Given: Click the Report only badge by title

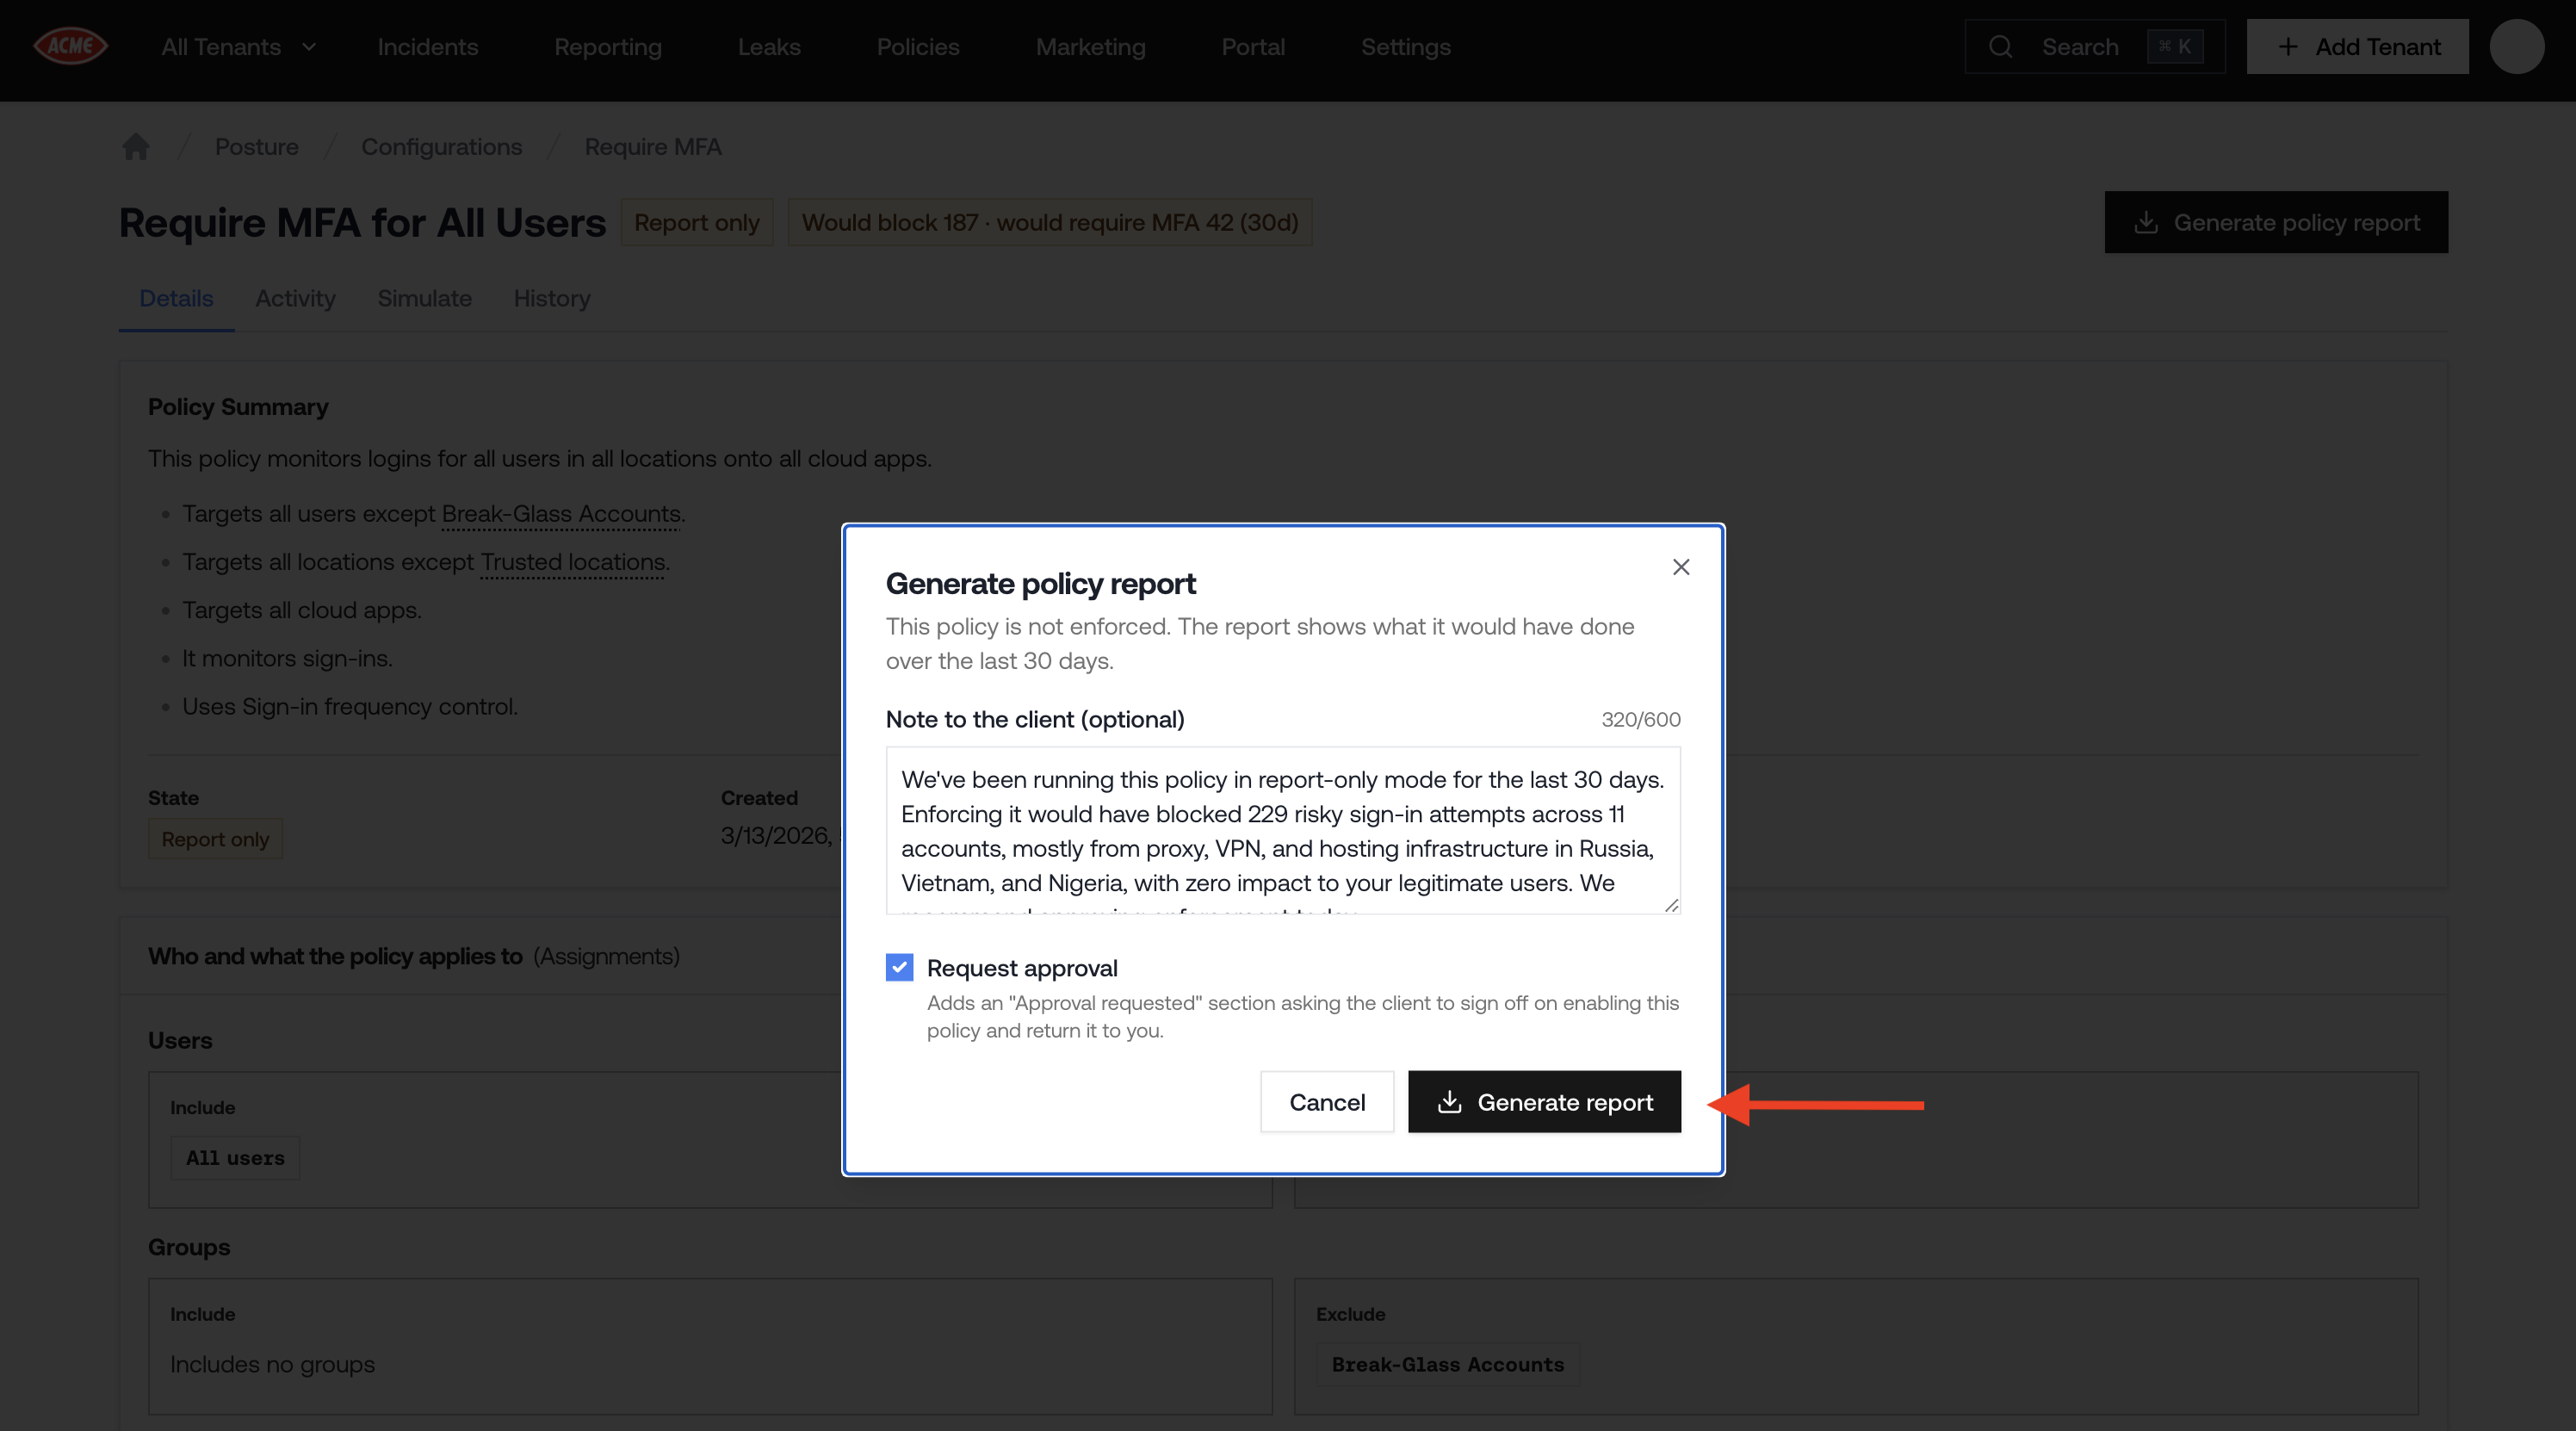Looking at the screenshot, I should 696,222.
